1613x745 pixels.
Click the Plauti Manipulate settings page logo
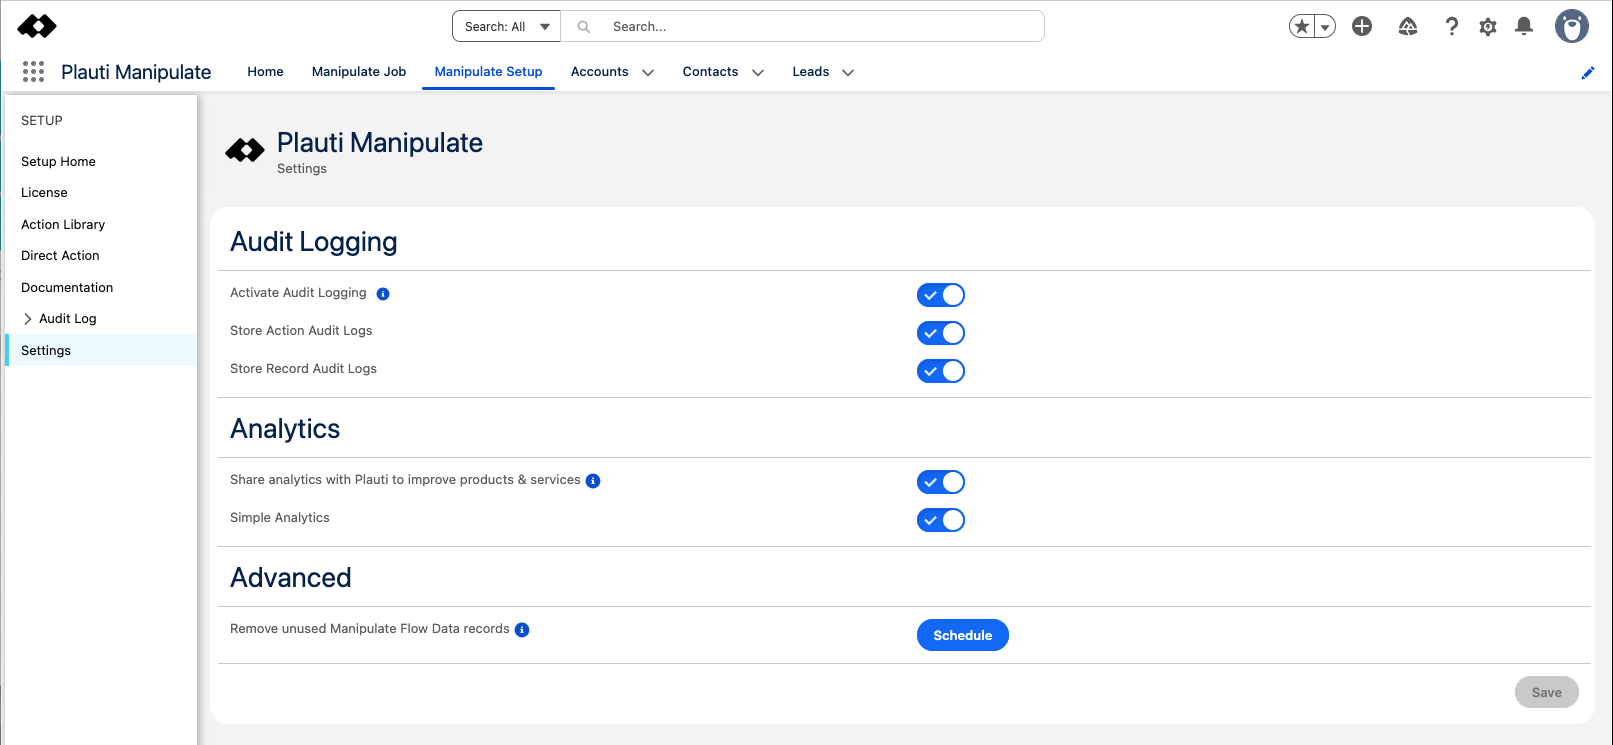[245, 151]
